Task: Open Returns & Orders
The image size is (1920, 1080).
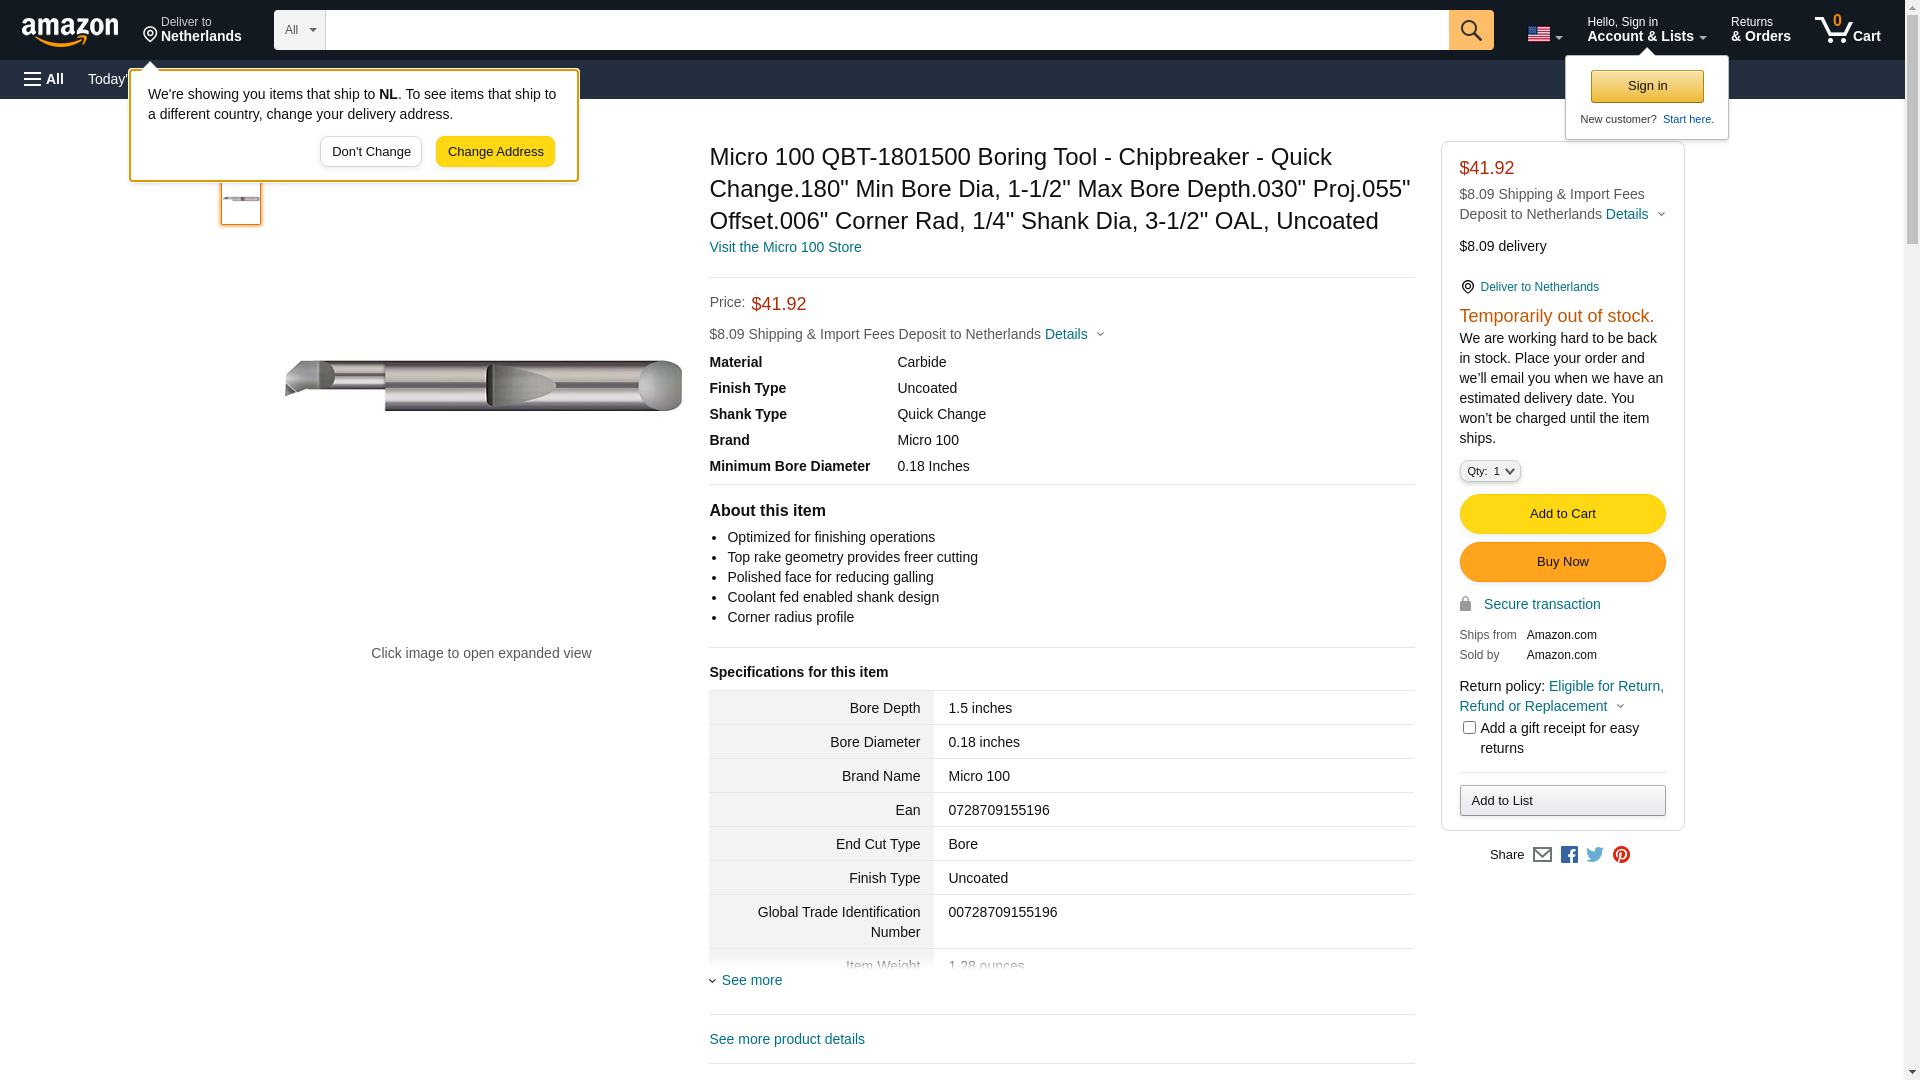Action: 1760,30
